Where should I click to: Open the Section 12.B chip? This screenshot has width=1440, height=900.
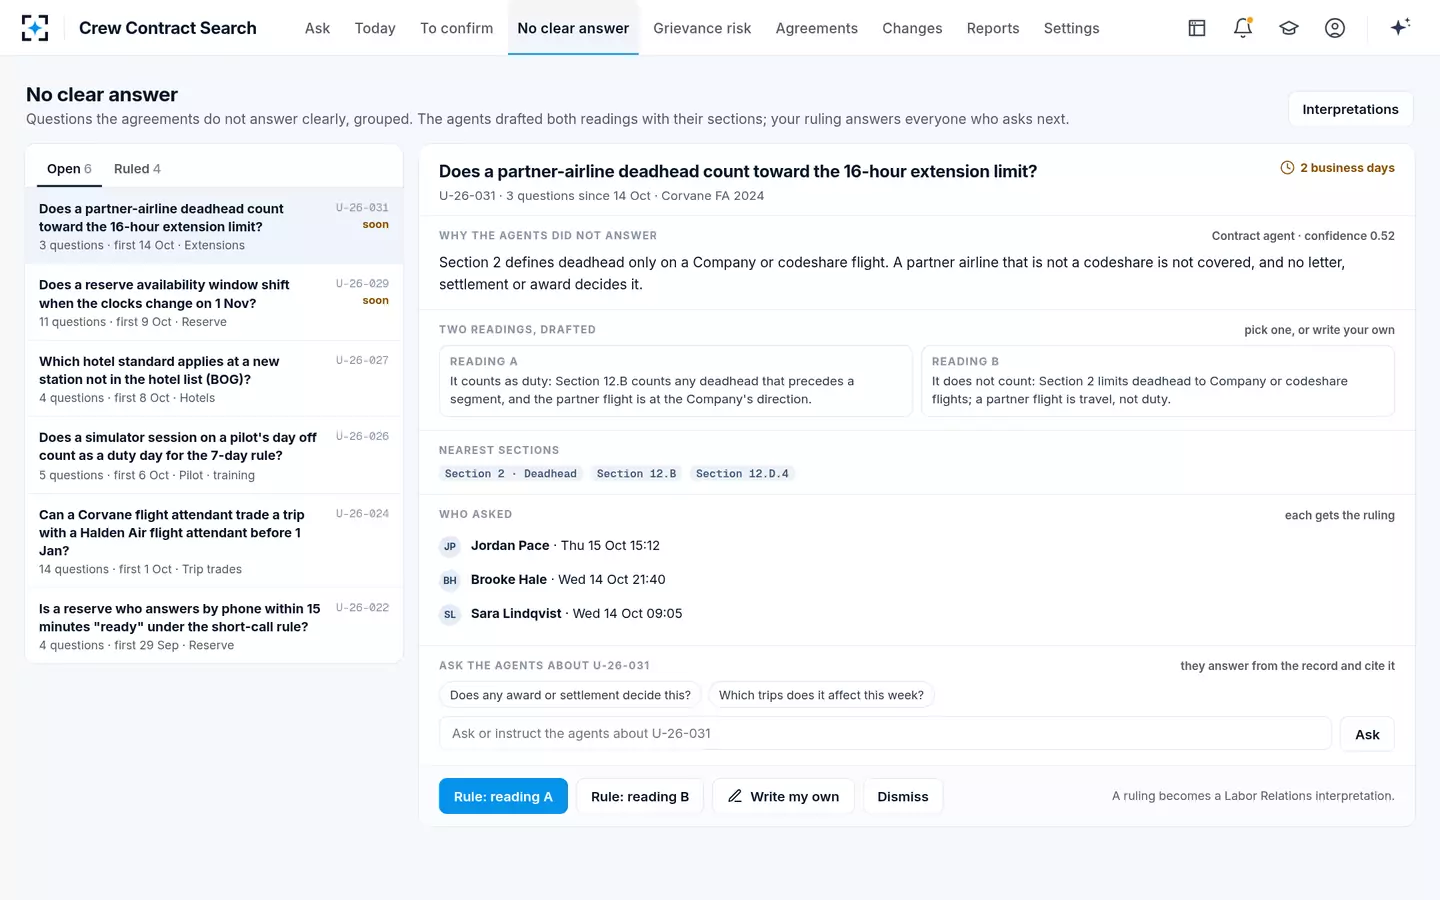(636, 474)
